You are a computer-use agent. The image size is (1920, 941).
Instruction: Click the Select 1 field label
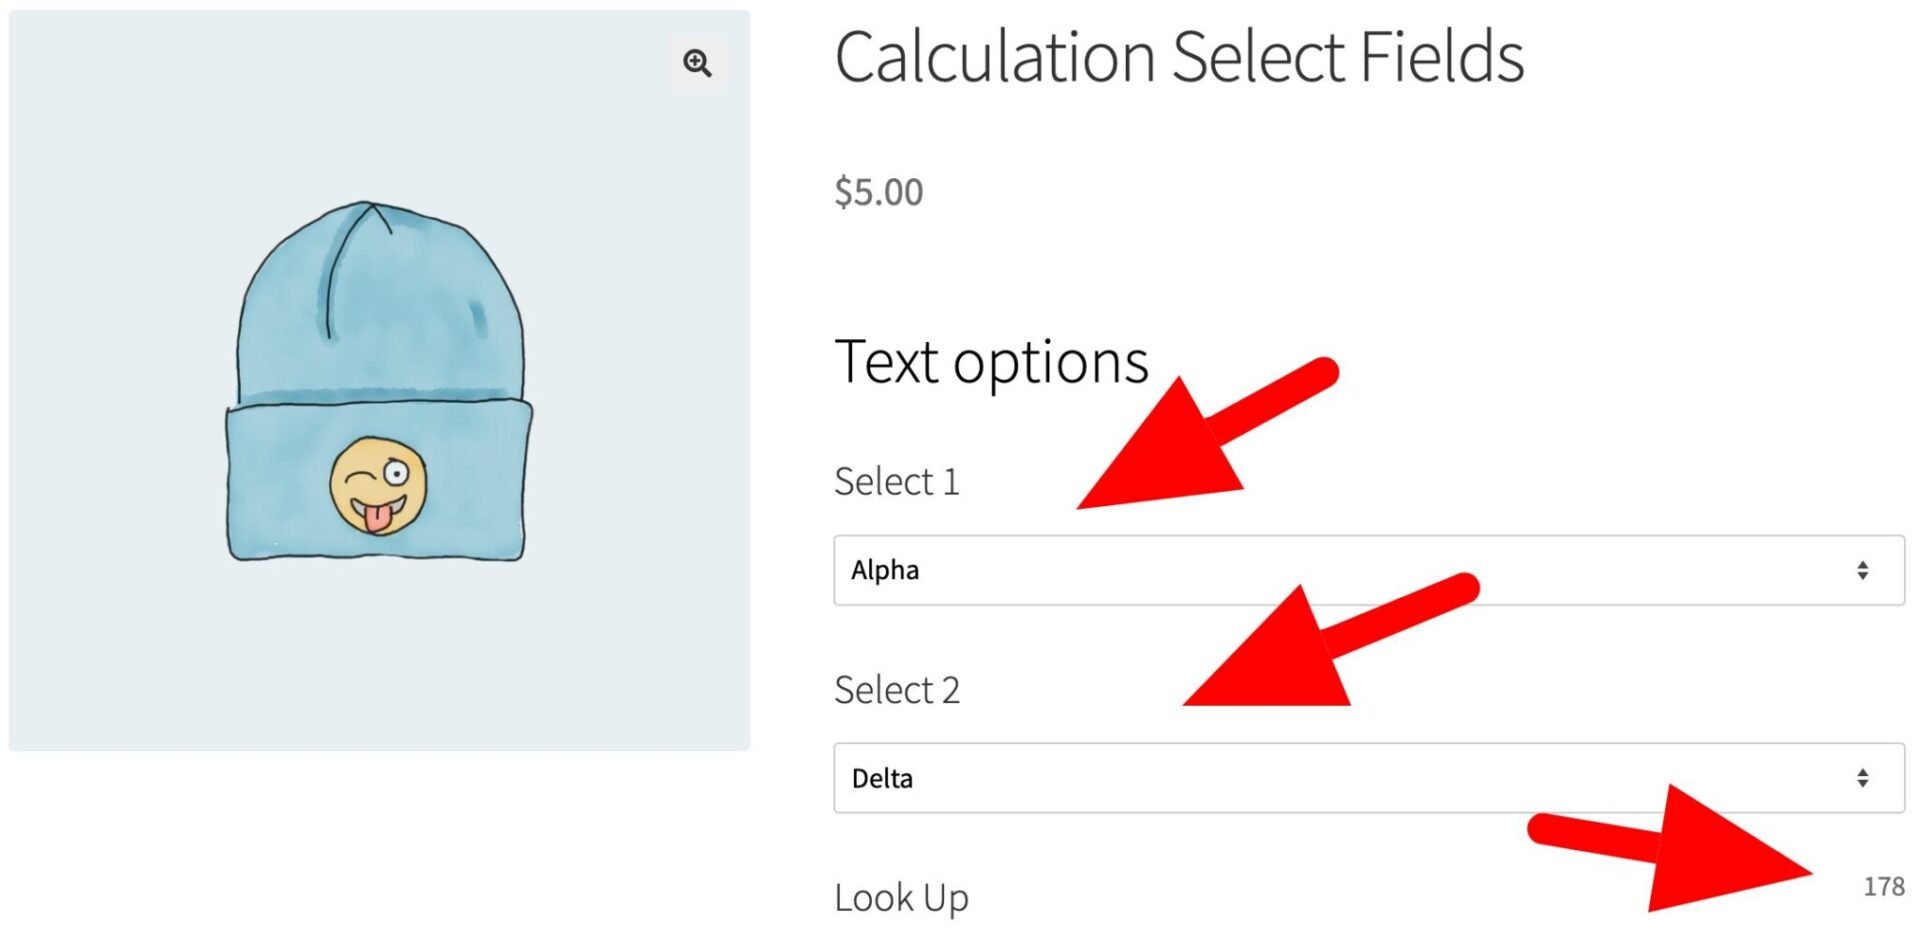(897, 481)
